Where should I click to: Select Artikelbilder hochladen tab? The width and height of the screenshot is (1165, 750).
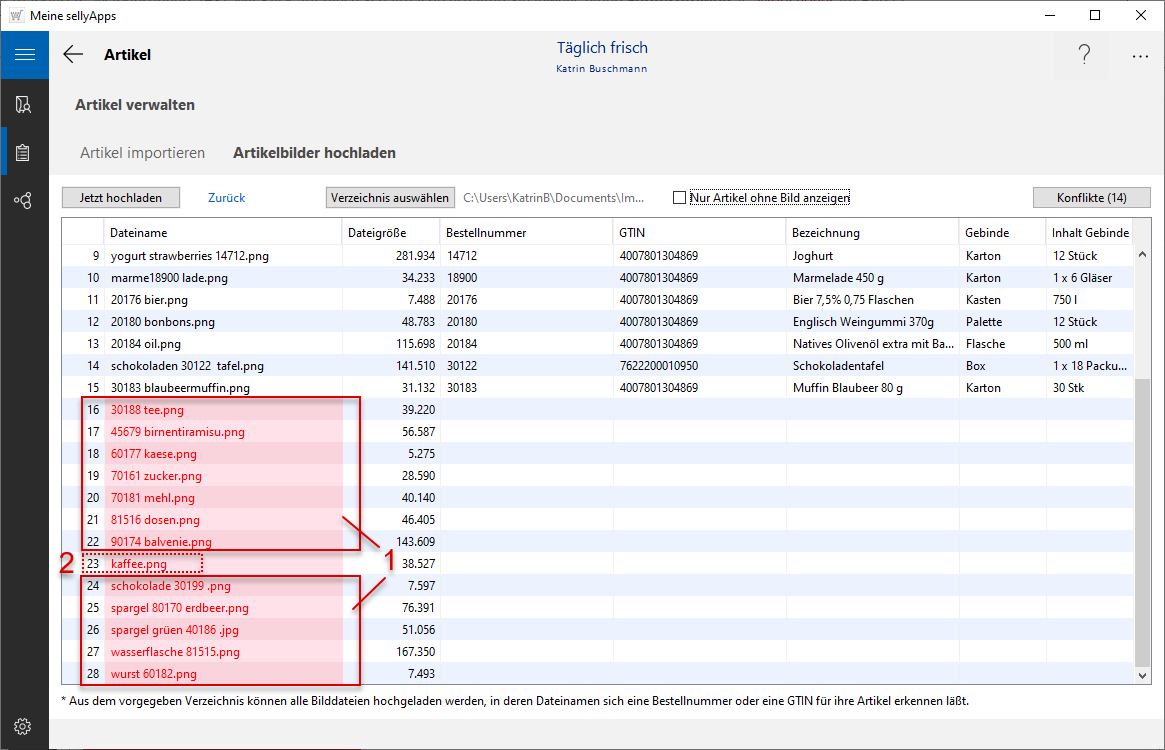tap(314, 153)
